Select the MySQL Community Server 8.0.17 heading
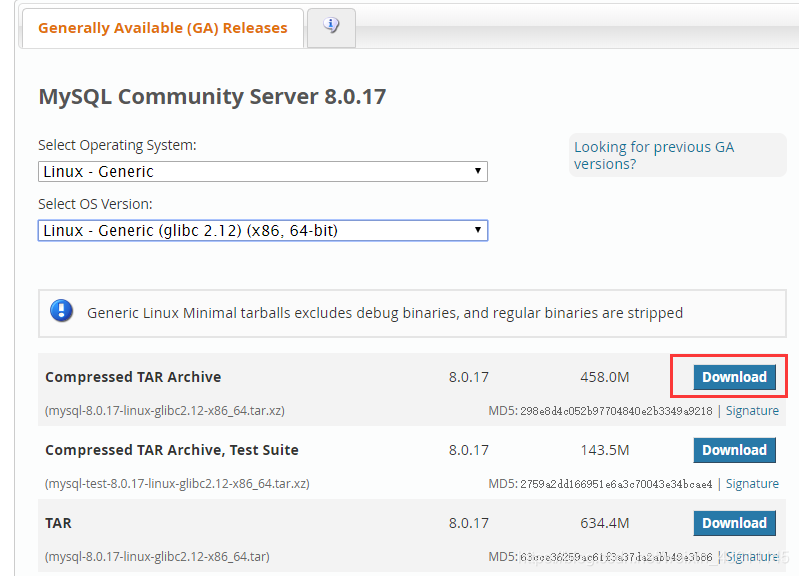Image resolution: width=799 pixels, height=576 pixels. coord(212,96)
